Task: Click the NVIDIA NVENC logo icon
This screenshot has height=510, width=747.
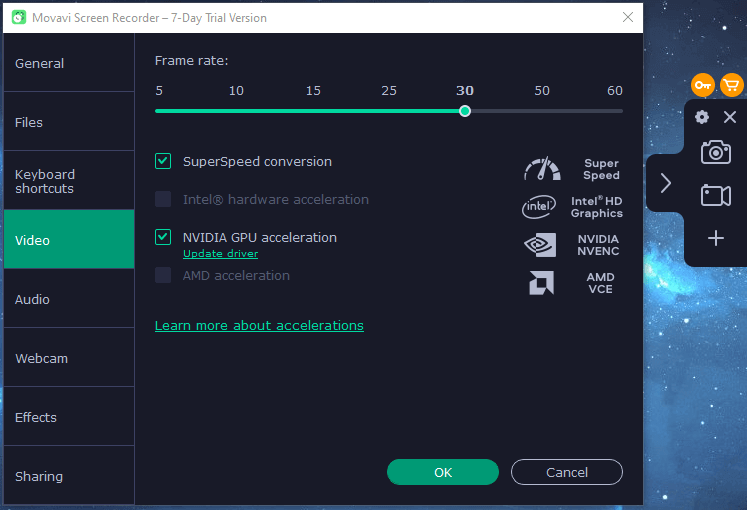Action: click(x=540, y=245)
